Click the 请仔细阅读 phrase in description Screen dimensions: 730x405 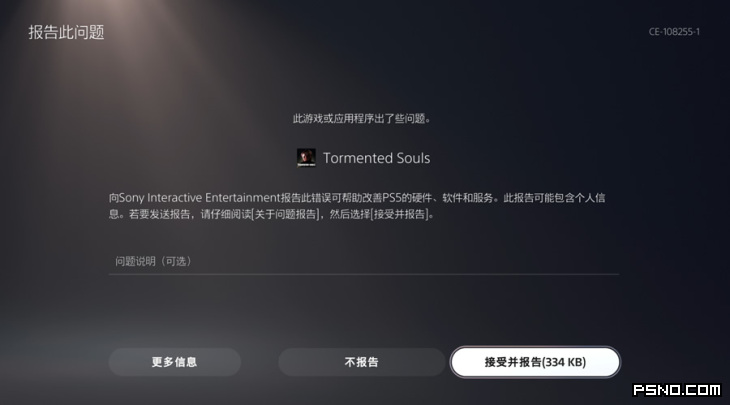(226, 214)
